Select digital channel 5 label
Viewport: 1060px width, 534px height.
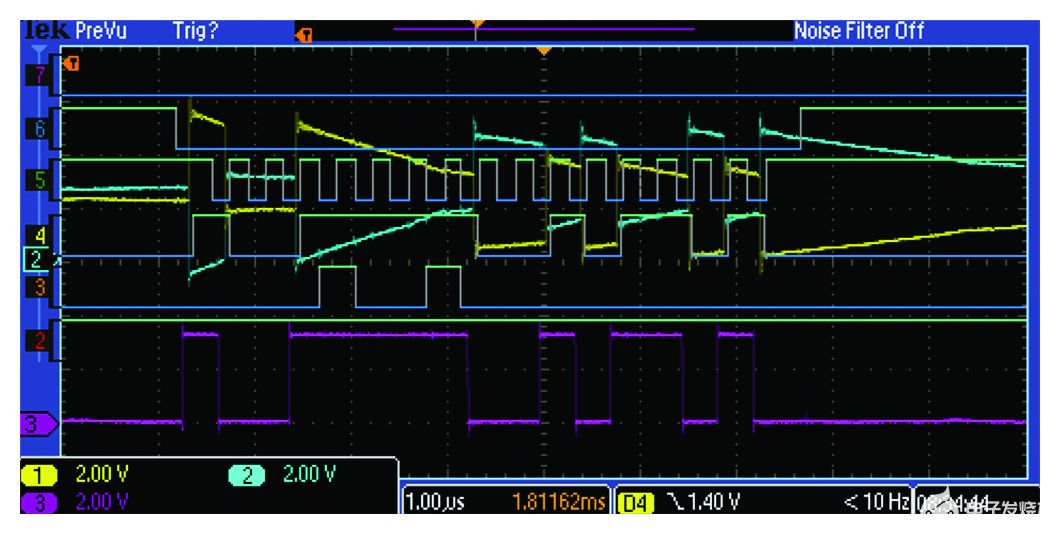pyautogui.click(x=40, y=181)
